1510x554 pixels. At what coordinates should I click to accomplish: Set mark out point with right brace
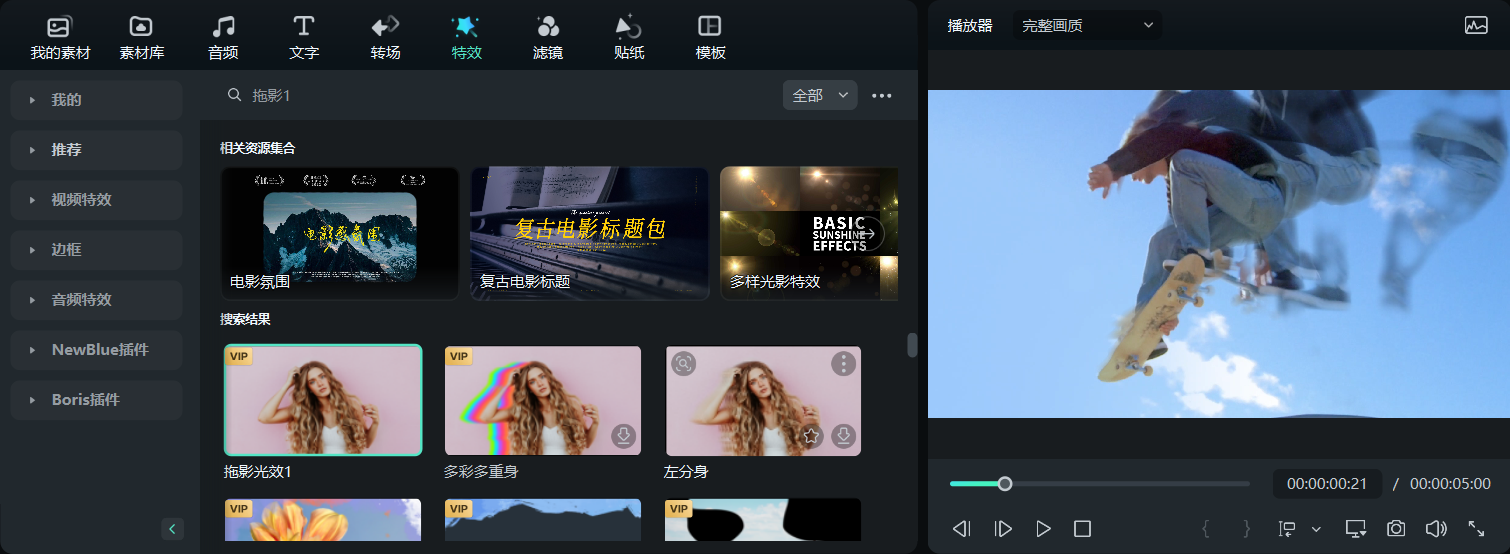coord(1246,529)
